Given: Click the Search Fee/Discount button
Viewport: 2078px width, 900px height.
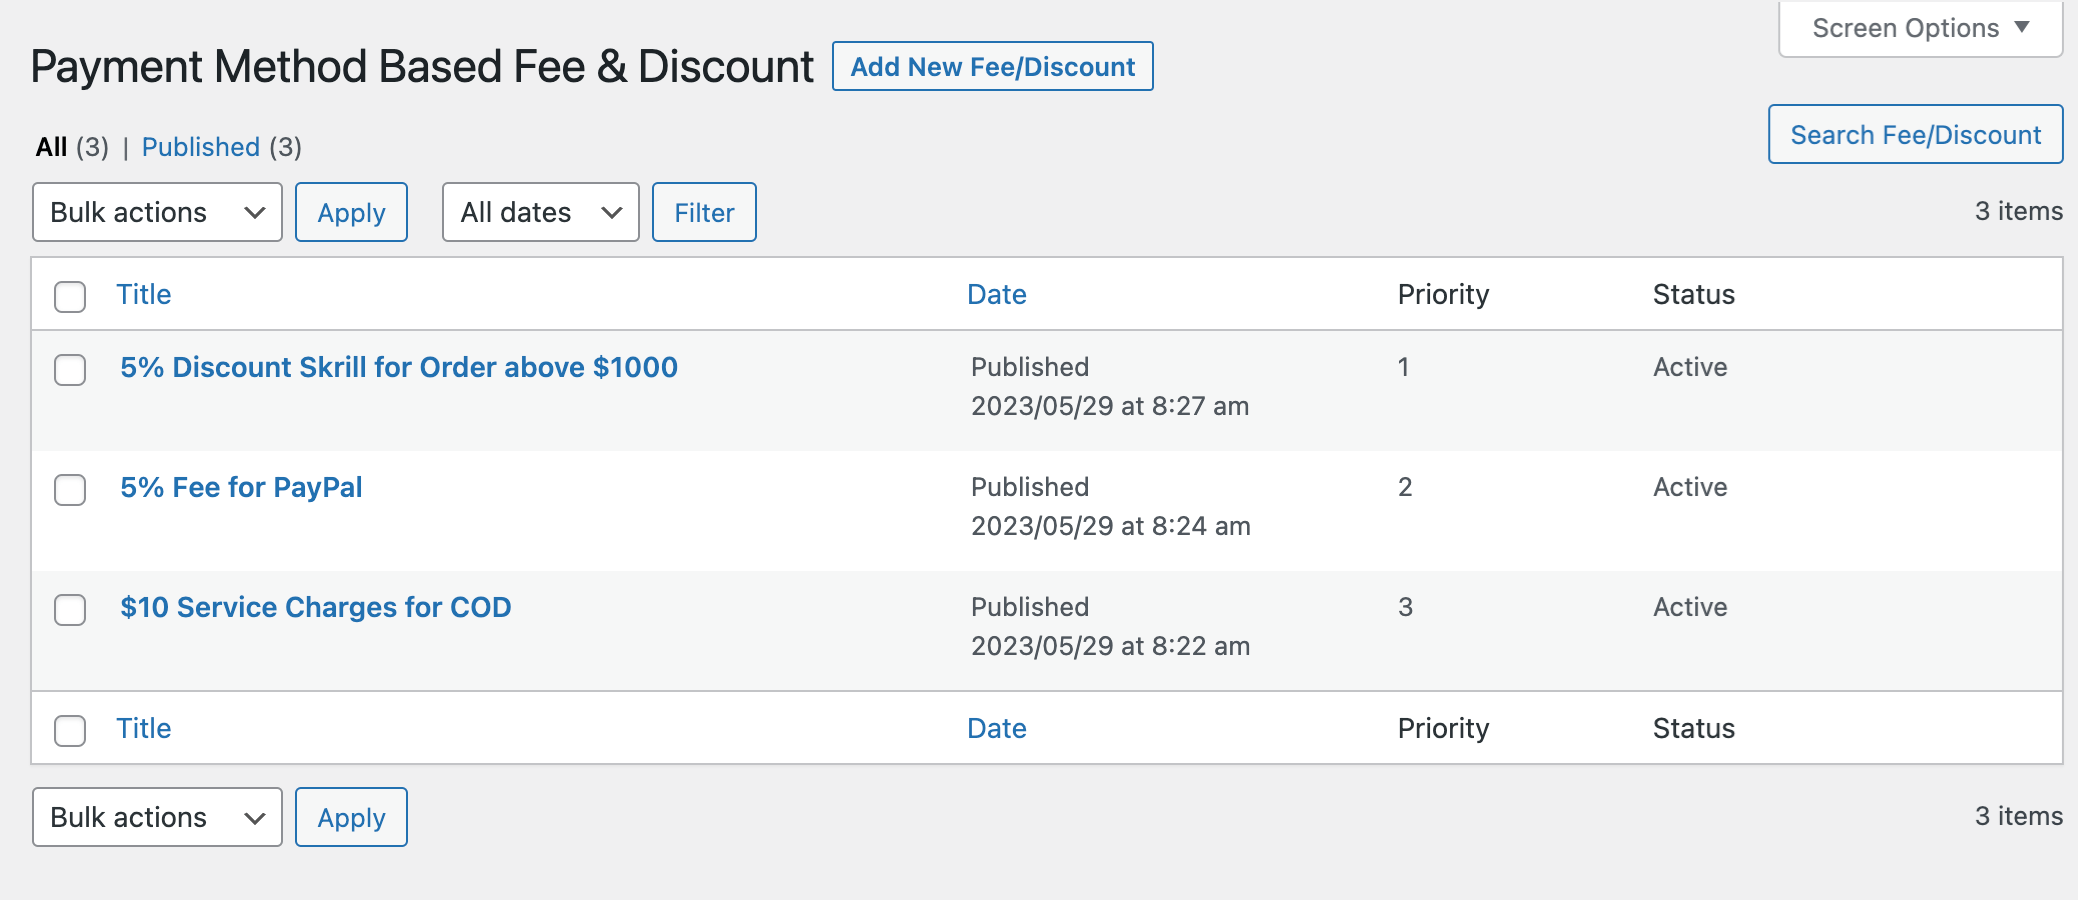Looking at the screenshot, I should coord(1914,134).
